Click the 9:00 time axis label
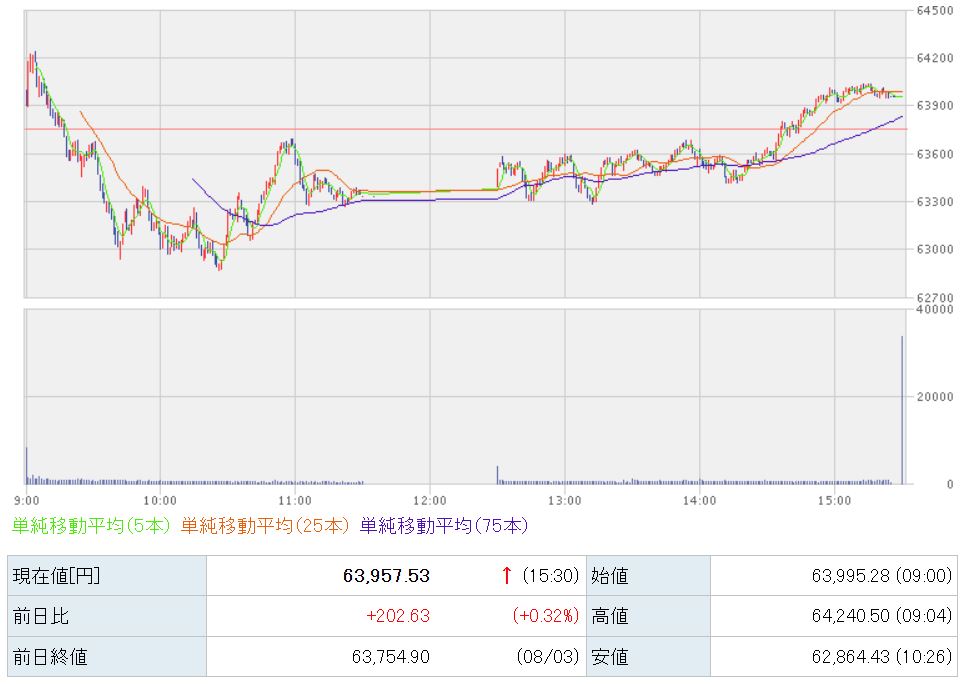Viewport: 966px width, 684px height. [26, 500]
